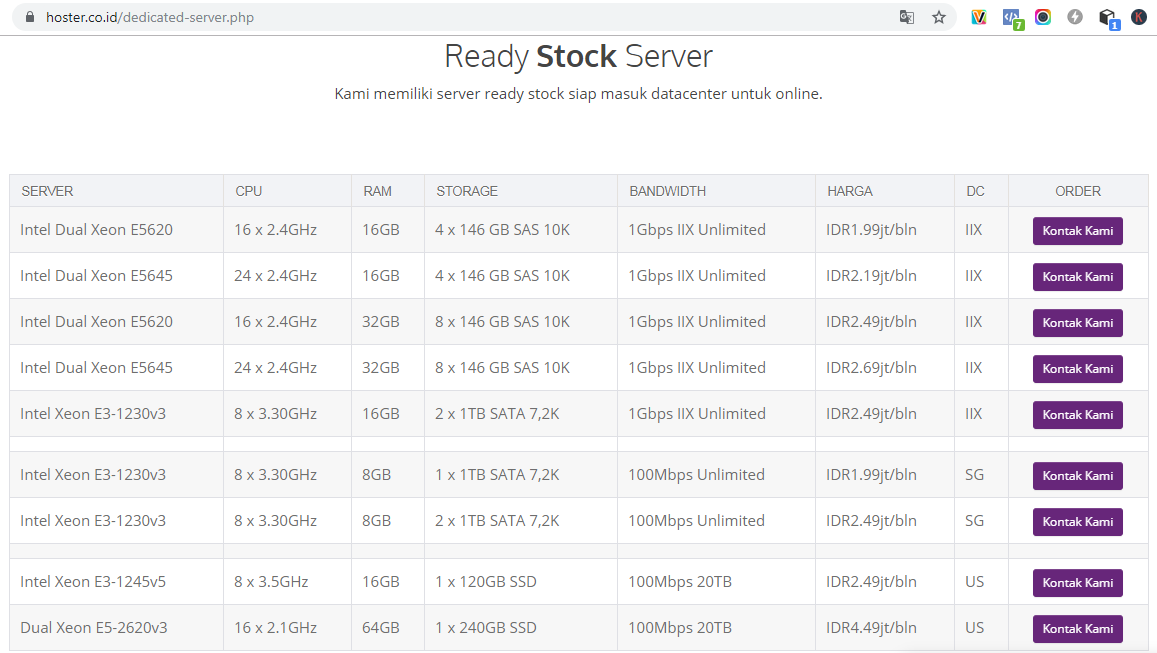Viewport: 1157px width, 653px height.
Task: Click Kontak Kami for Xeon E3-1230v3 IIX server
Action: tap(1077, 415)
